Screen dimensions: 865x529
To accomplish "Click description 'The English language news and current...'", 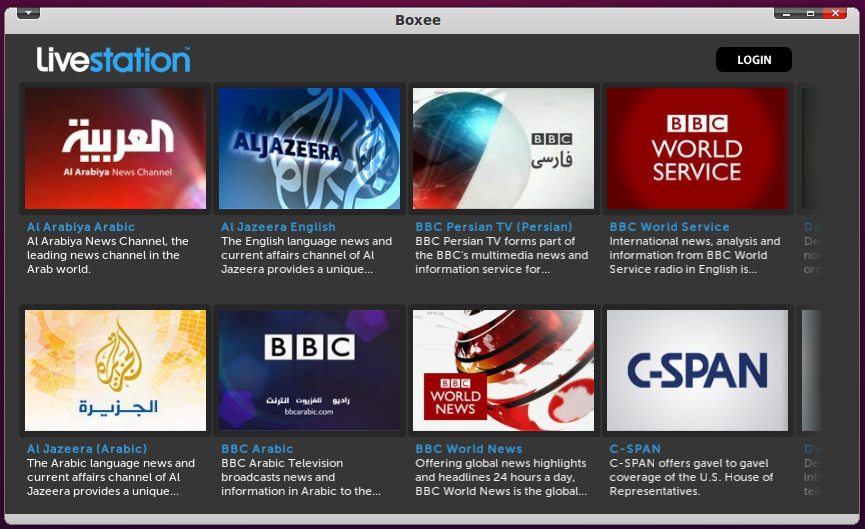I will [306, 255].
